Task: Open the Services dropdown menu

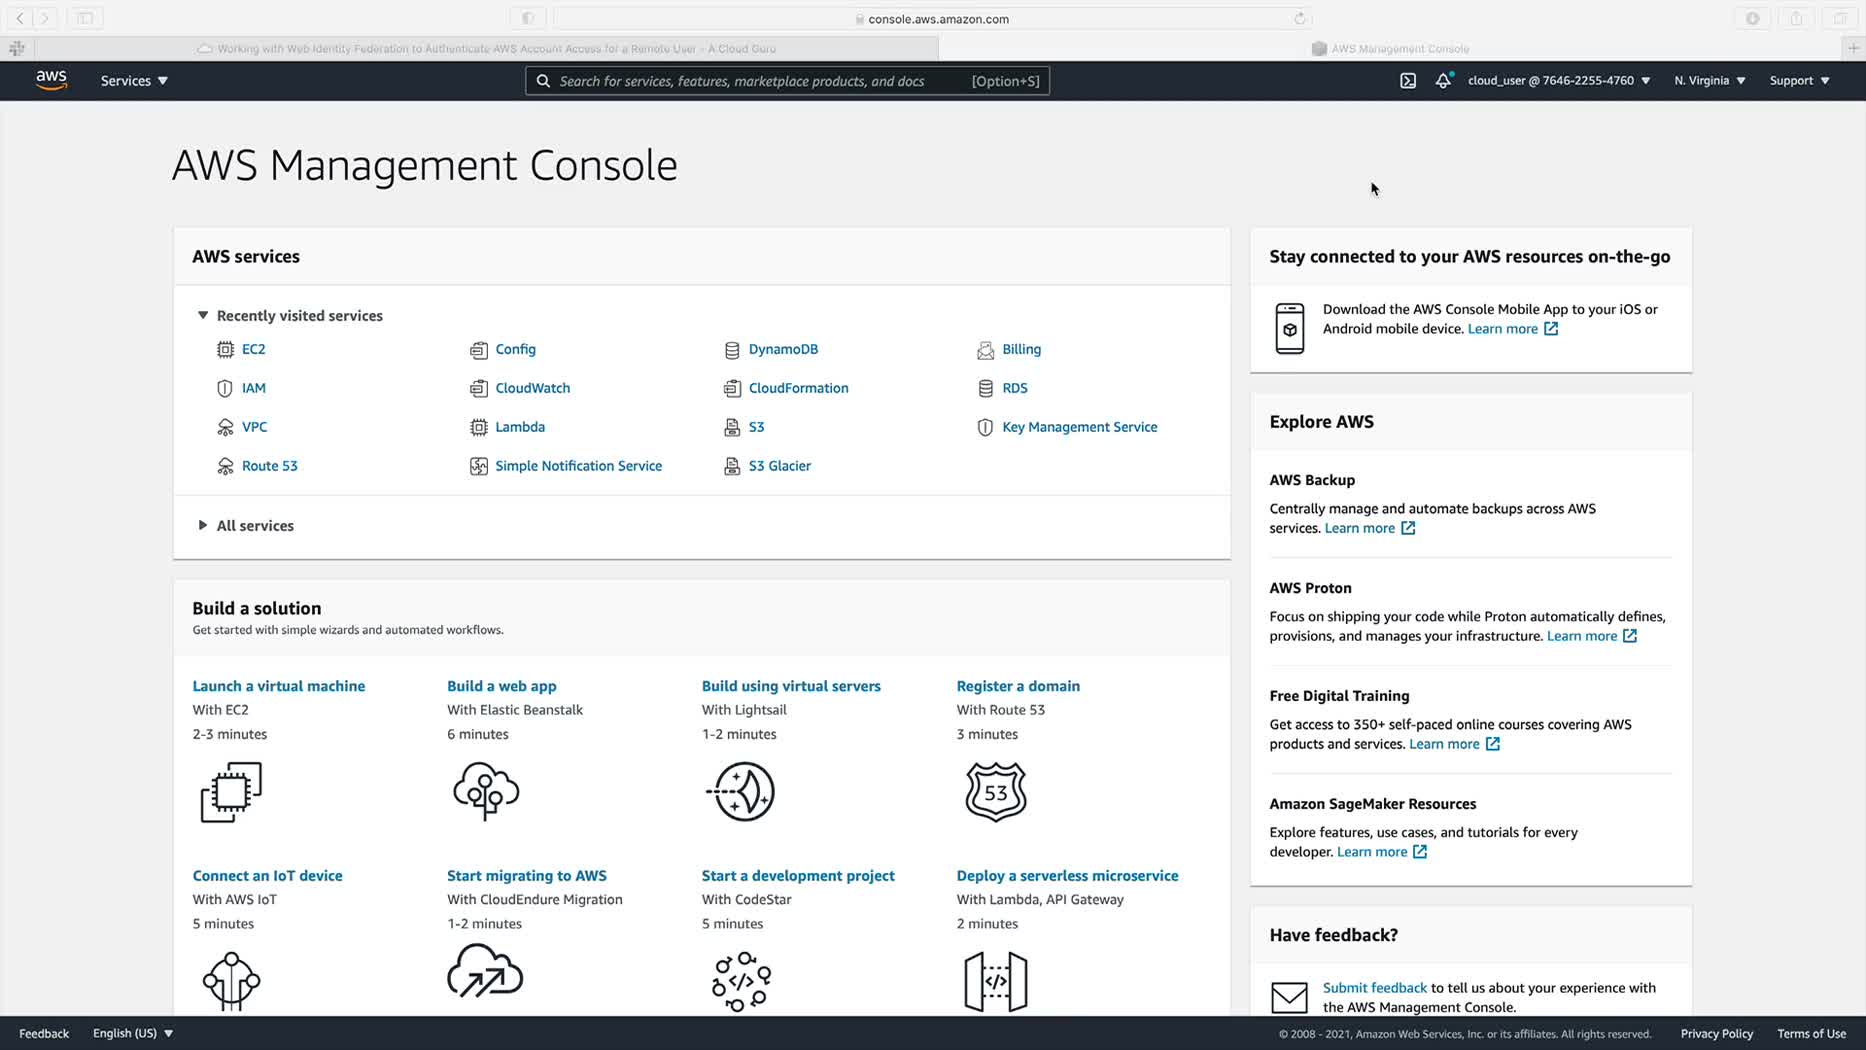Action: coord(134,81)
